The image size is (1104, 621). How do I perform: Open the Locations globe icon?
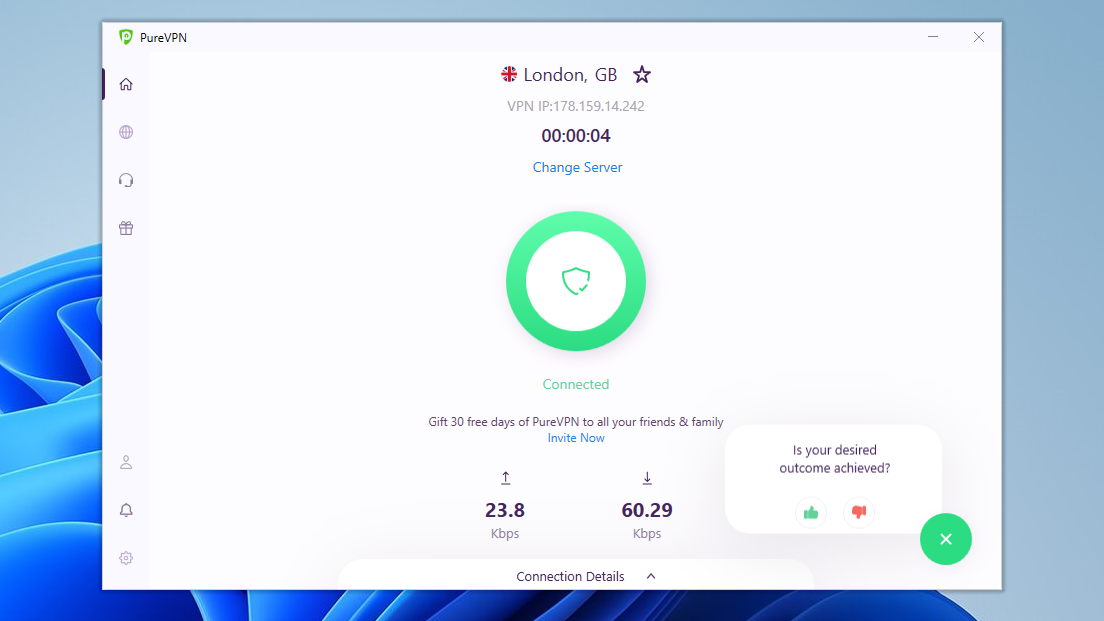tap(126, 132)
